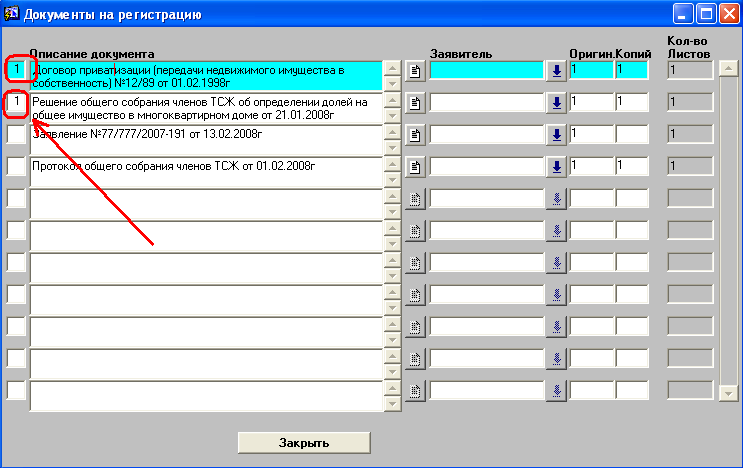Screen dimensions: 743x468
Task: Click Кол-во Листов field in Решение общего собрания row
Action: [x=690, y=102]
